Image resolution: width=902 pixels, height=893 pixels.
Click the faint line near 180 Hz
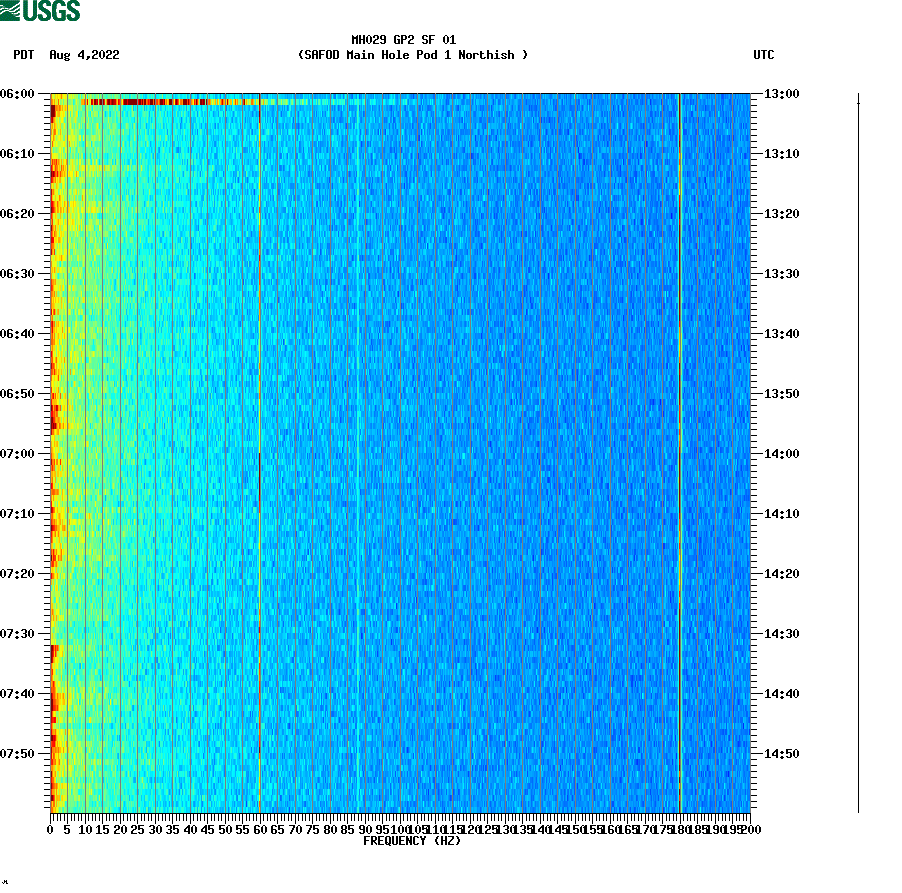coord(679,450)
